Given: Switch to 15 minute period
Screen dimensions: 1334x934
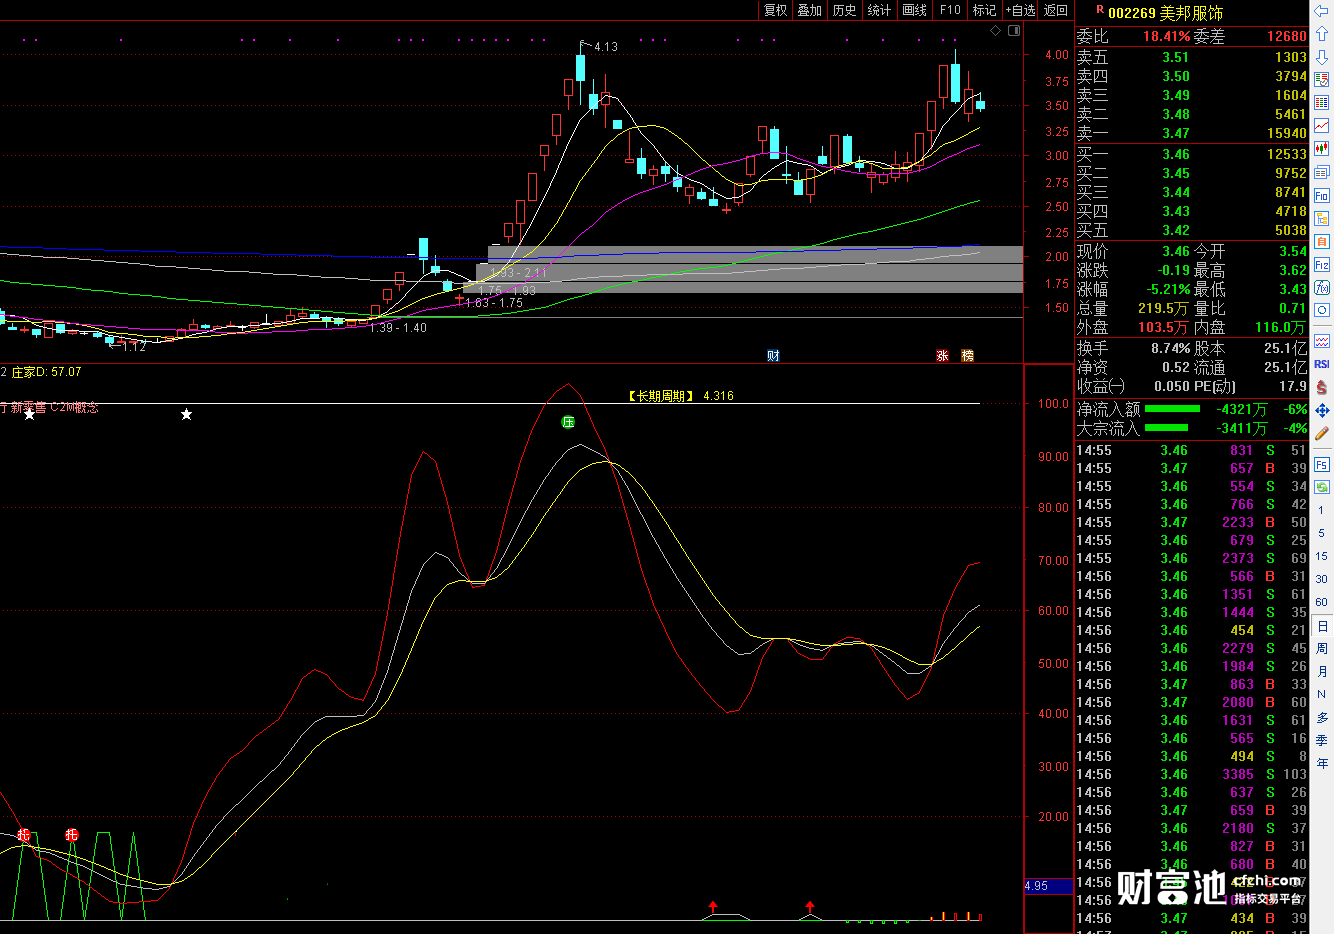Looking at the screenshot, I should pyautogui.click(x=1322, y=556).
